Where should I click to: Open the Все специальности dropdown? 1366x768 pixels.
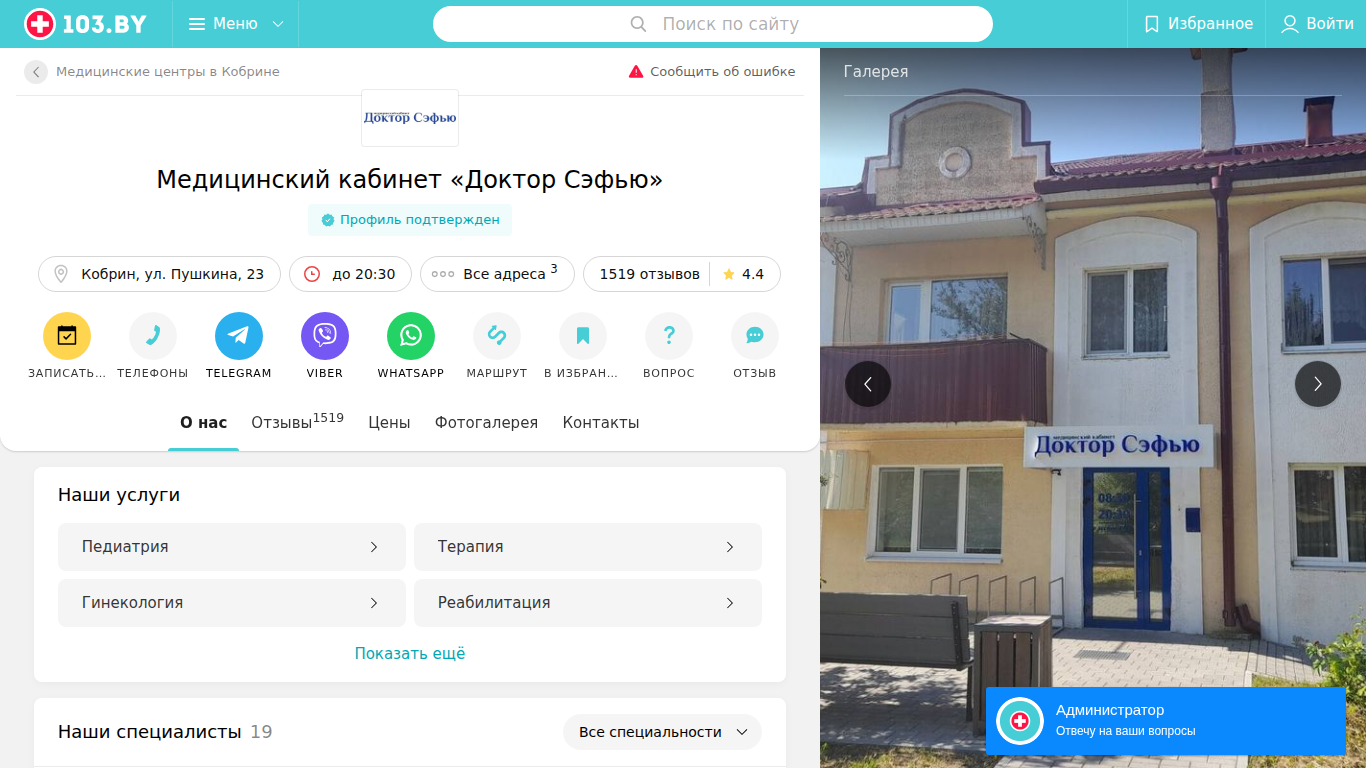point(662,732)
